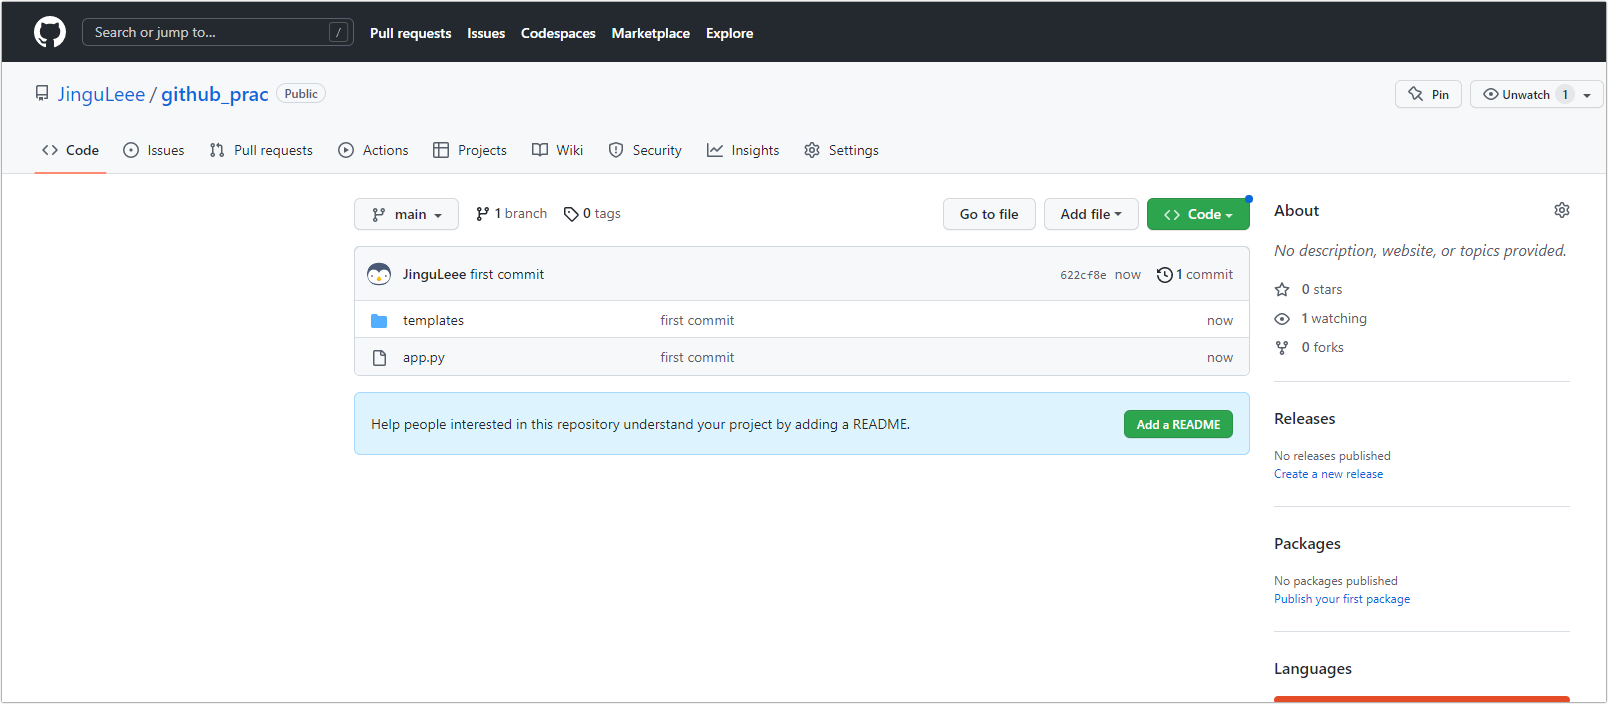The height and width of the screenshot is (705, 1609).
Task: Pin this repository
Action: pyautogui.click(x=1428, y=94)
